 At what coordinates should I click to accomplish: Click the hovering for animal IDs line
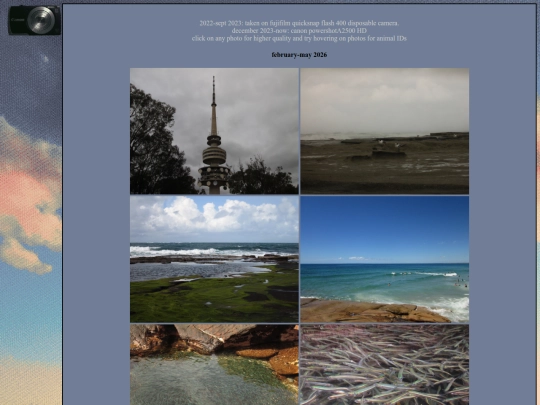tap(299, 38)
